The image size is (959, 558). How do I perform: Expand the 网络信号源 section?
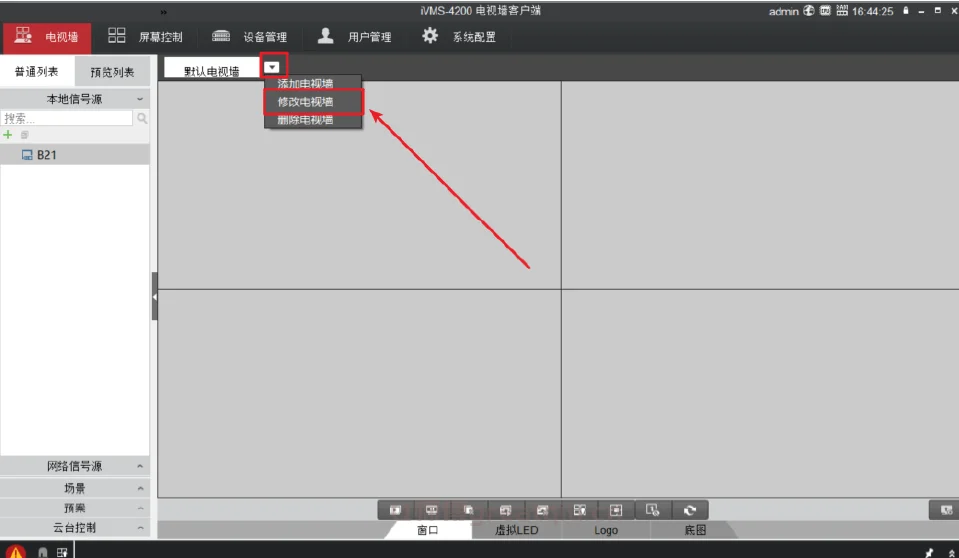[75, 466]
